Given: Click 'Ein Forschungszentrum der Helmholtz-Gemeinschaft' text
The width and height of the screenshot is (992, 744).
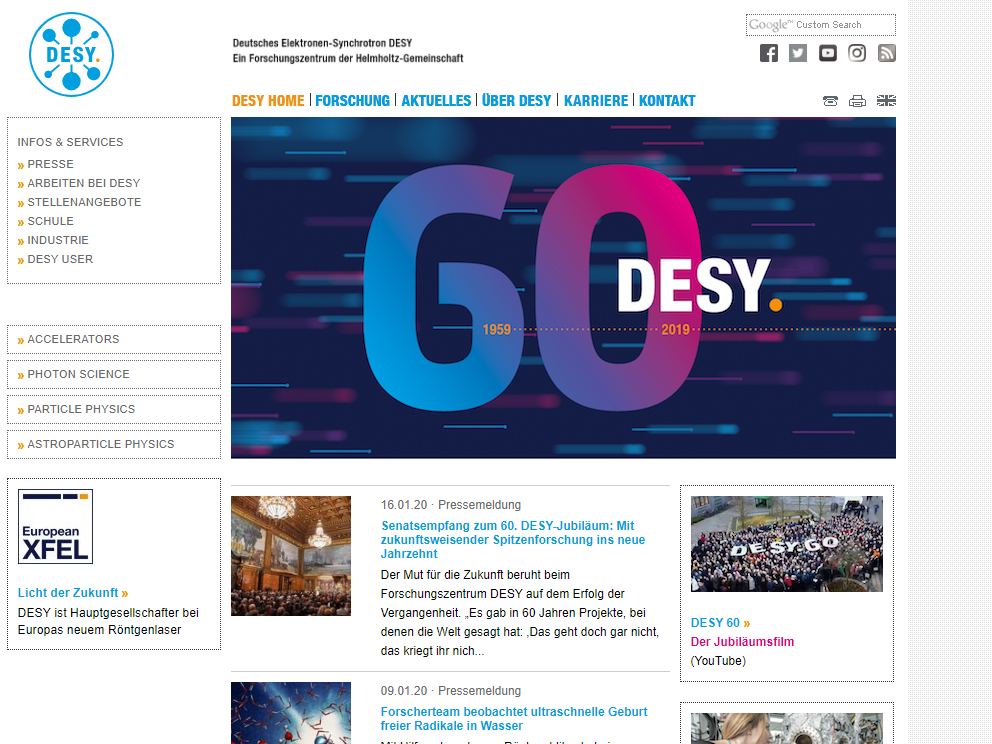Looking at the screenshot, I should click(x=348, y=58).
